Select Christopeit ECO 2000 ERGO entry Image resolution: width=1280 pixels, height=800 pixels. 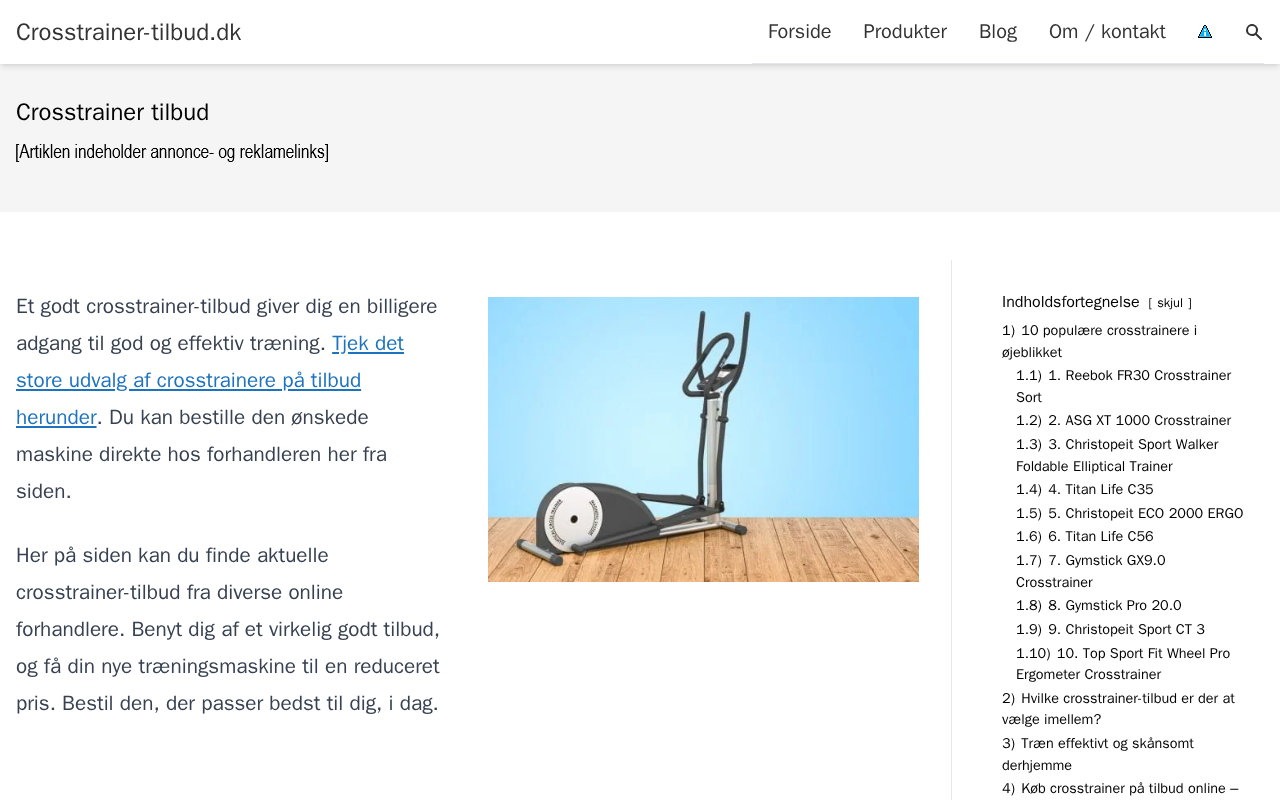point(1129,514)
